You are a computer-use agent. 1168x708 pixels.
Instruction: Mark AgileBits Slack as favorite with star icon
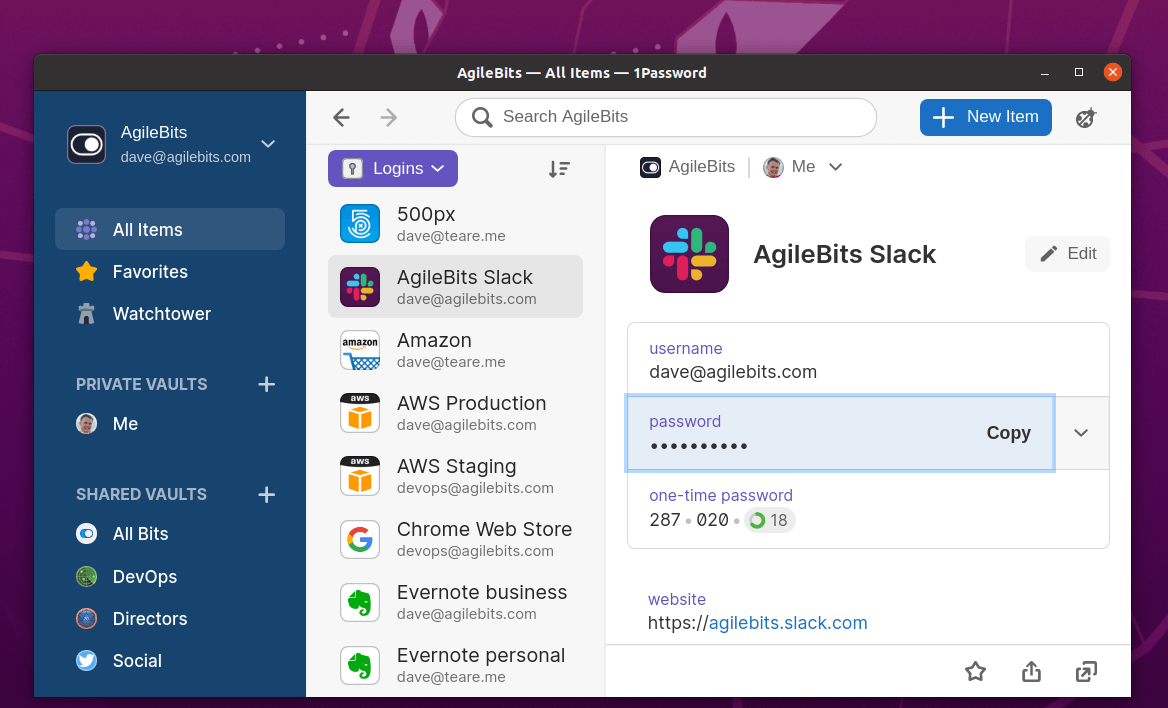[x=975, y=671]
